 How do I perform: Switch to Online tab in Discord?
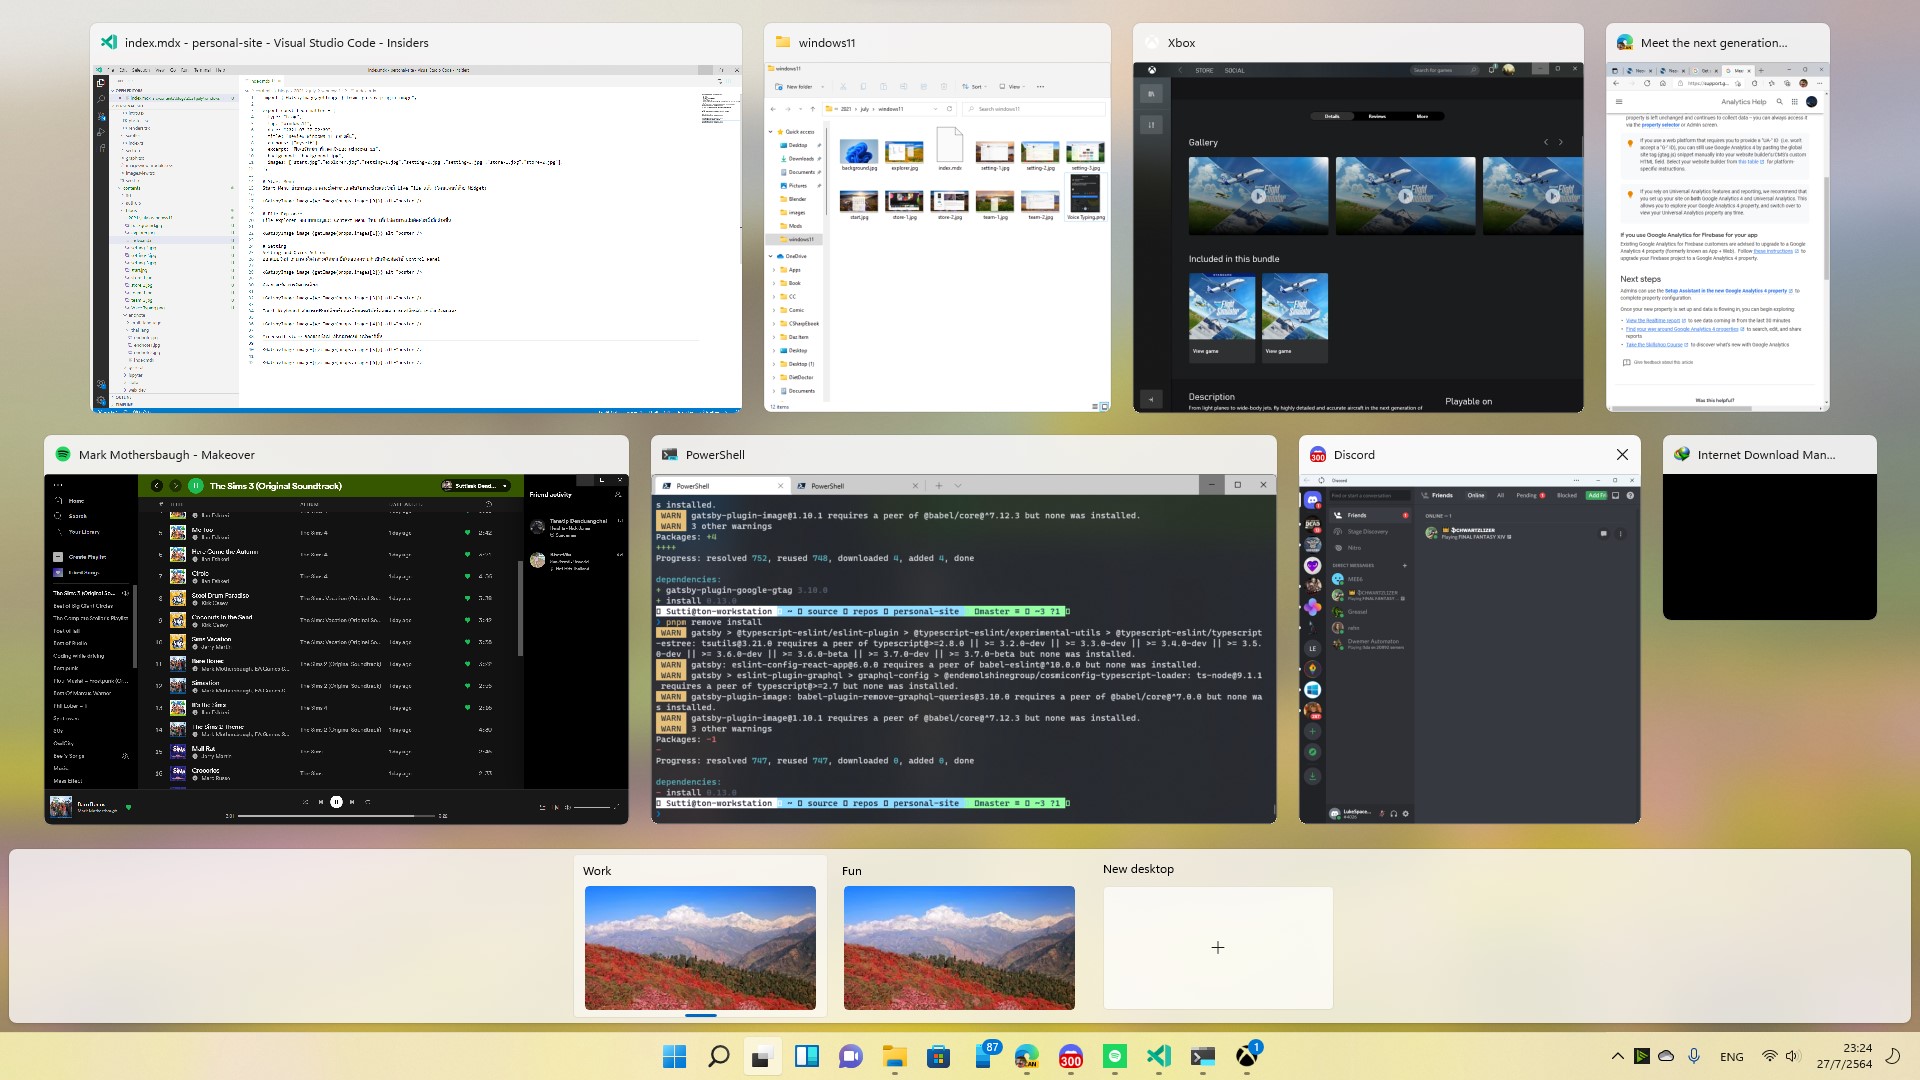[x=1476, y=495]
